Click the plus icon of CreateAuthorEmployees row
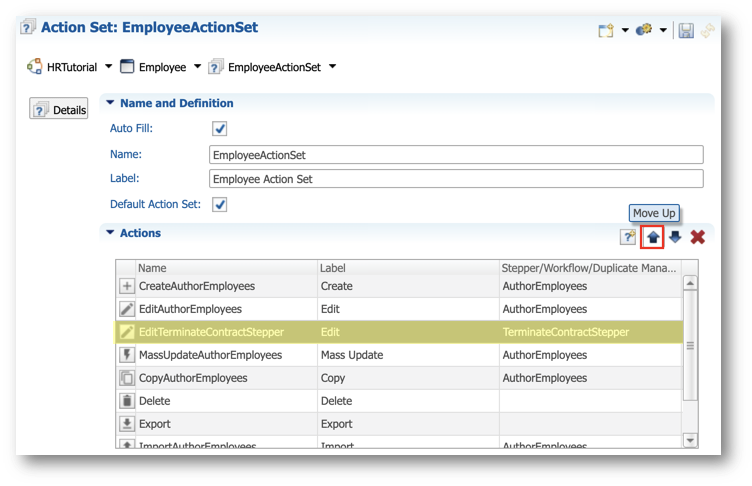 click(127, 286)
